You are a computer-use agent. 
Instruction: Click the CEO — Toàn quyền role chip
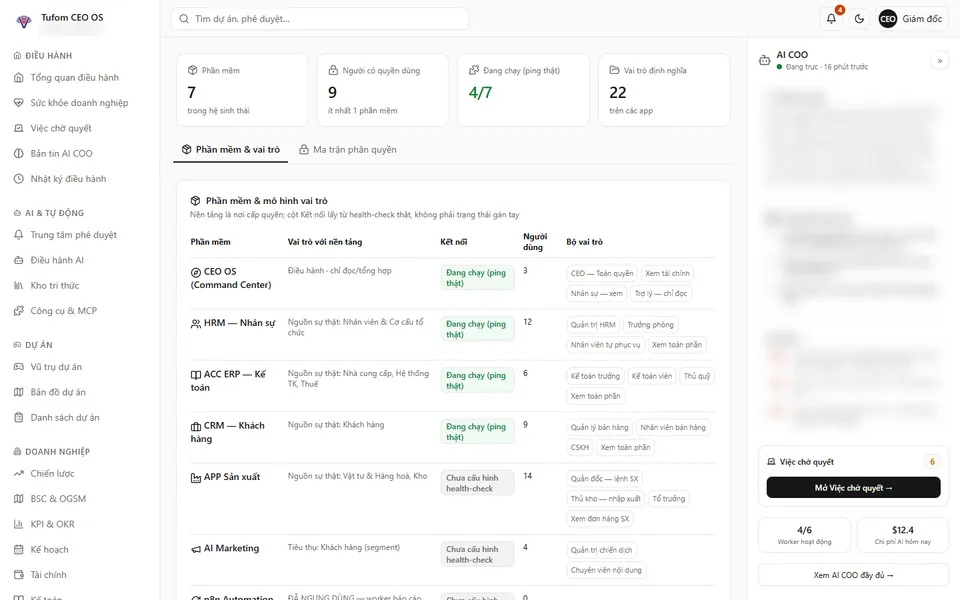[x=602, y=273]
